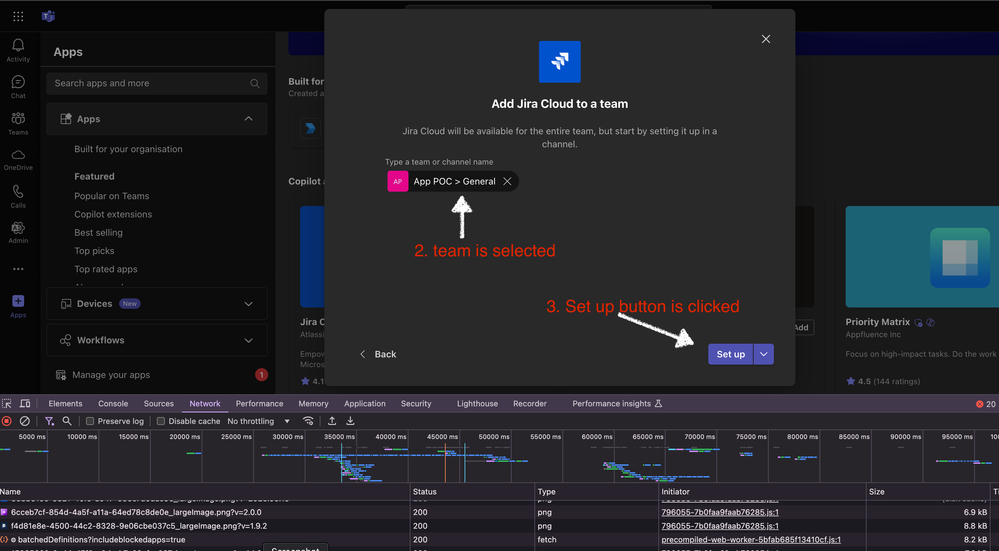Switch to the Sources tab
This screenshot has height=551, width=999.
159,404
